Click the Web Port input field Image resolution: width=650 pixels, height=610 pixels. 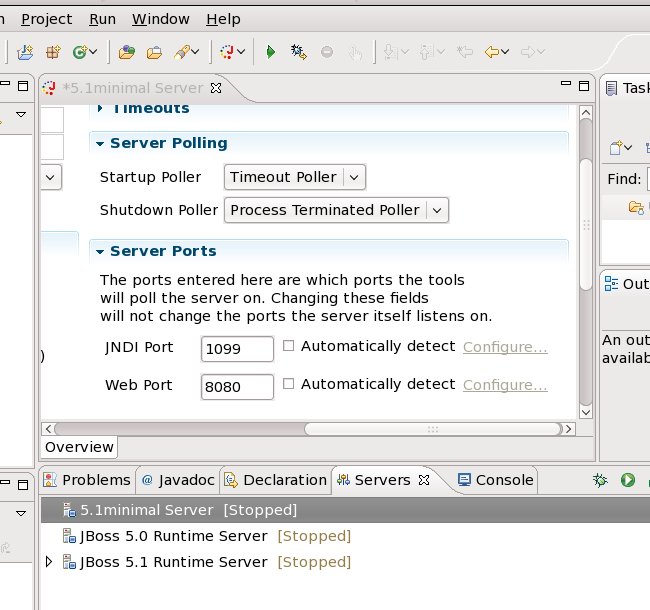point(237,387)
